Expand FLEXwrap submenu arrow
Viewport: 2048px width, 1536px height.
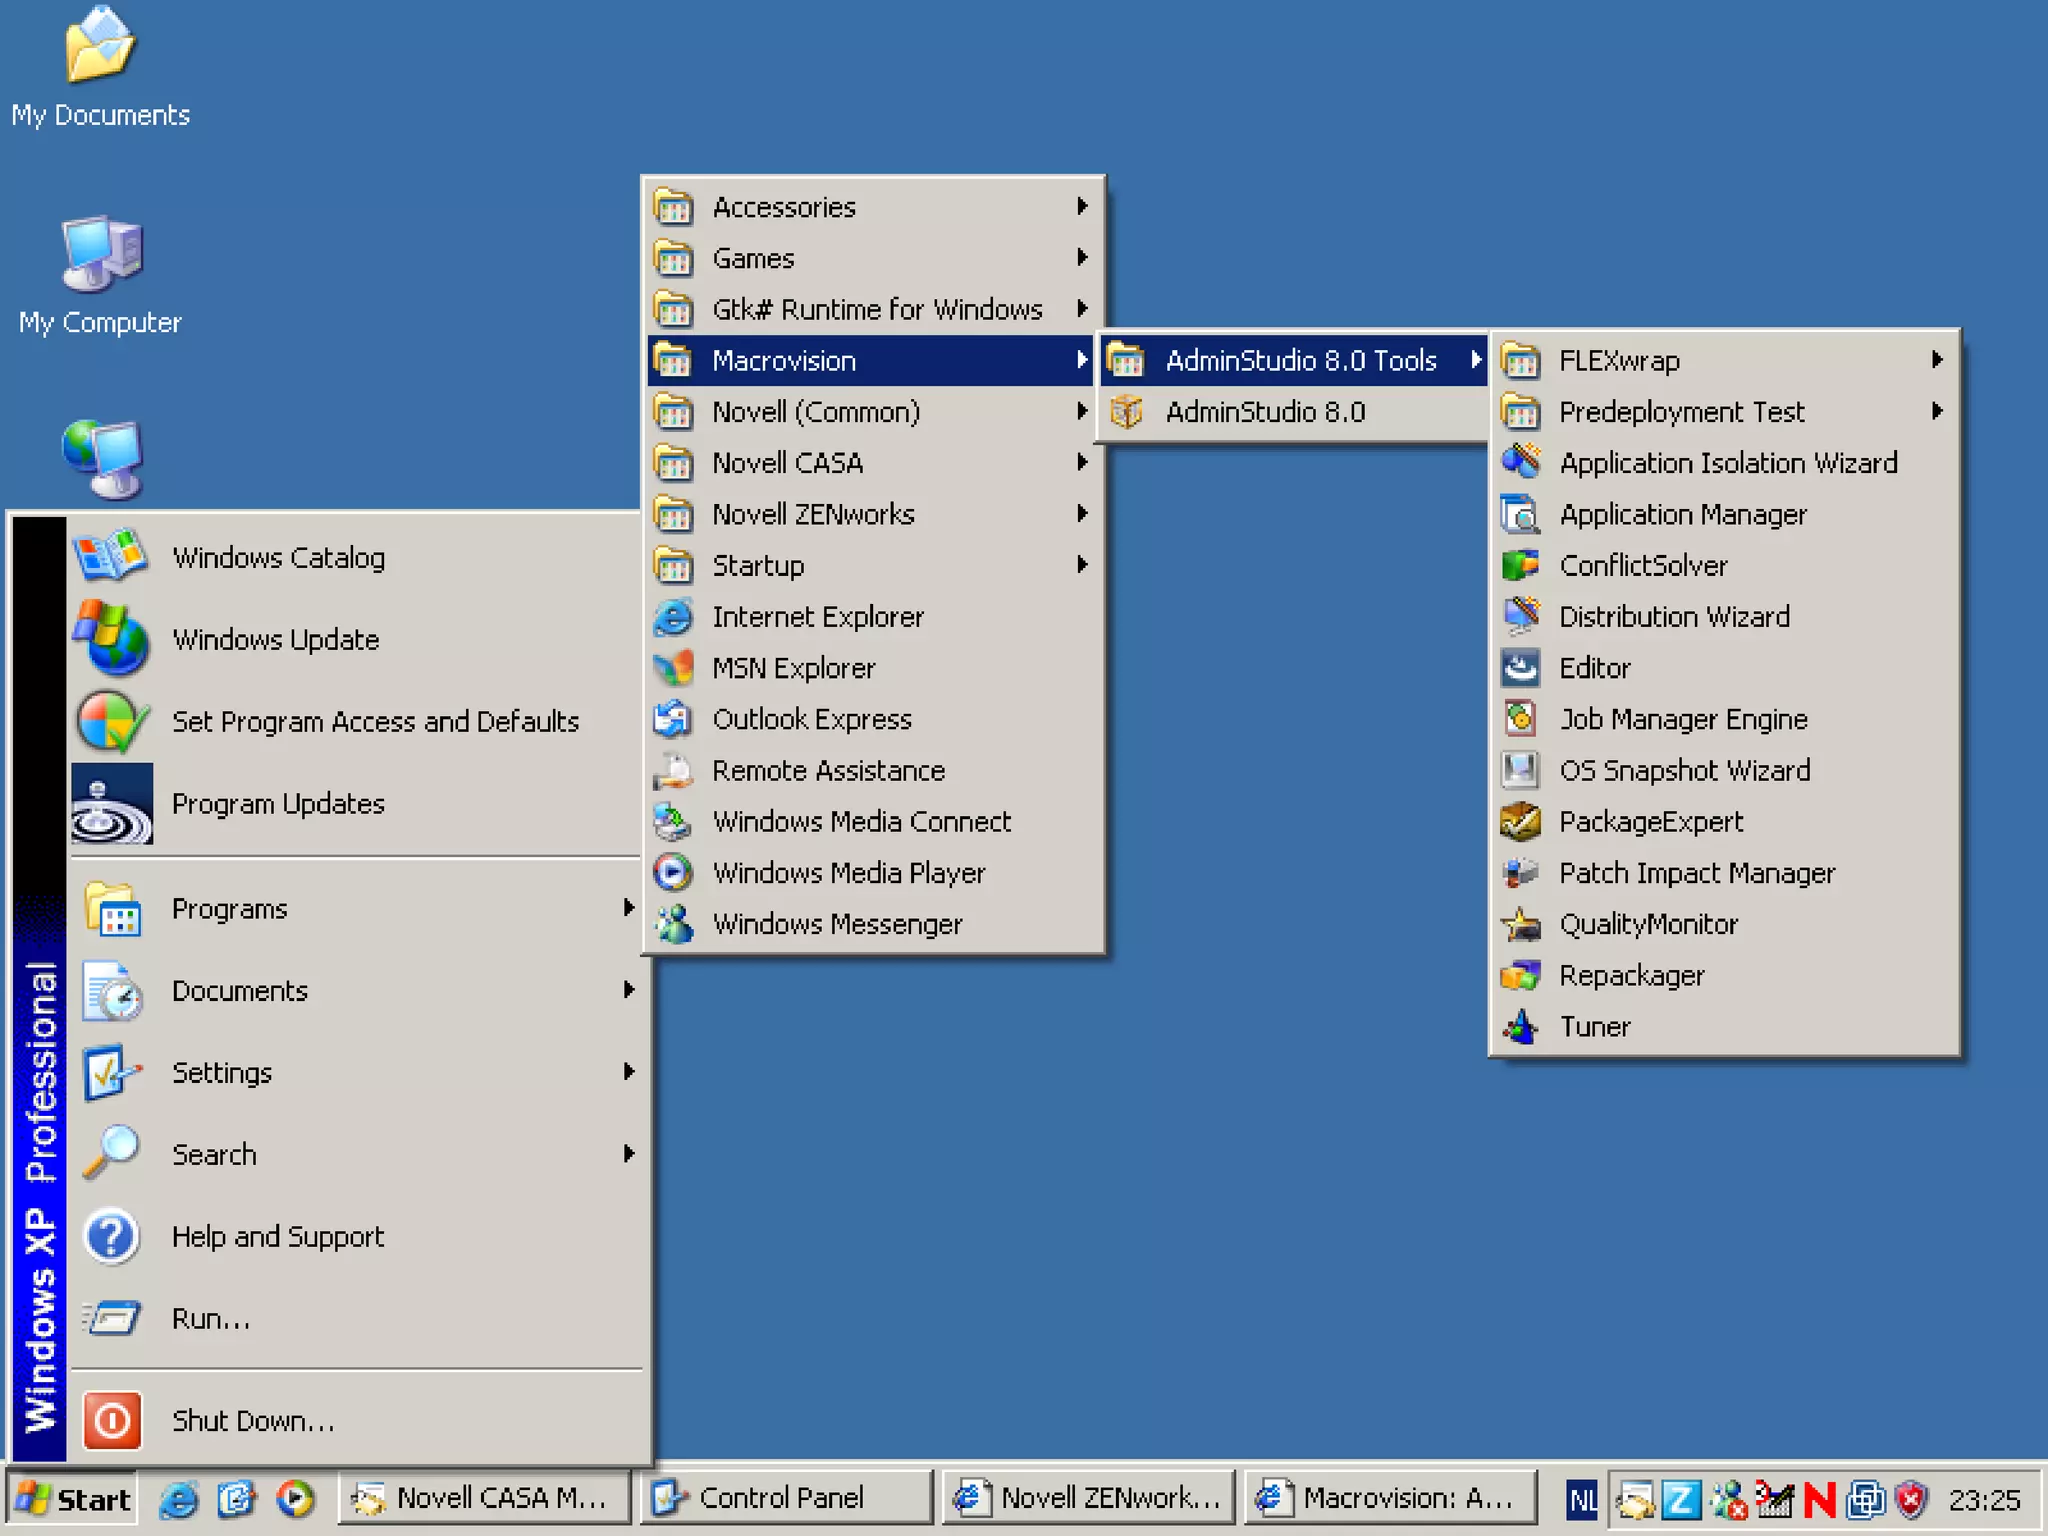(x=1937, y=359)
